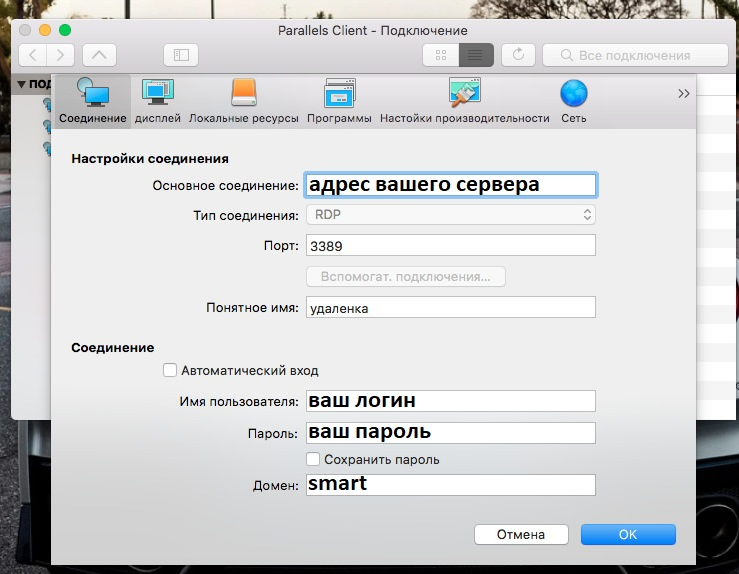The image size is (739, 574).
Task: Open the Локальные ресурсы tab
Action: click(244, 101)
